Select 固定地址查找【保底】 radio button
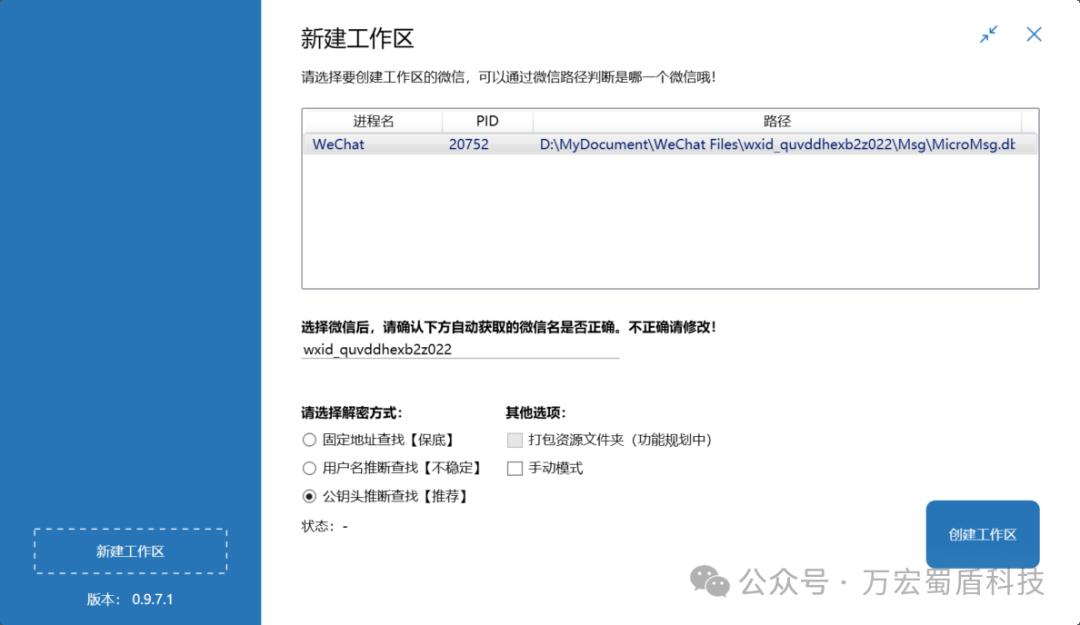The height and width of the screenshot is (625, 1080). point(309,440)
